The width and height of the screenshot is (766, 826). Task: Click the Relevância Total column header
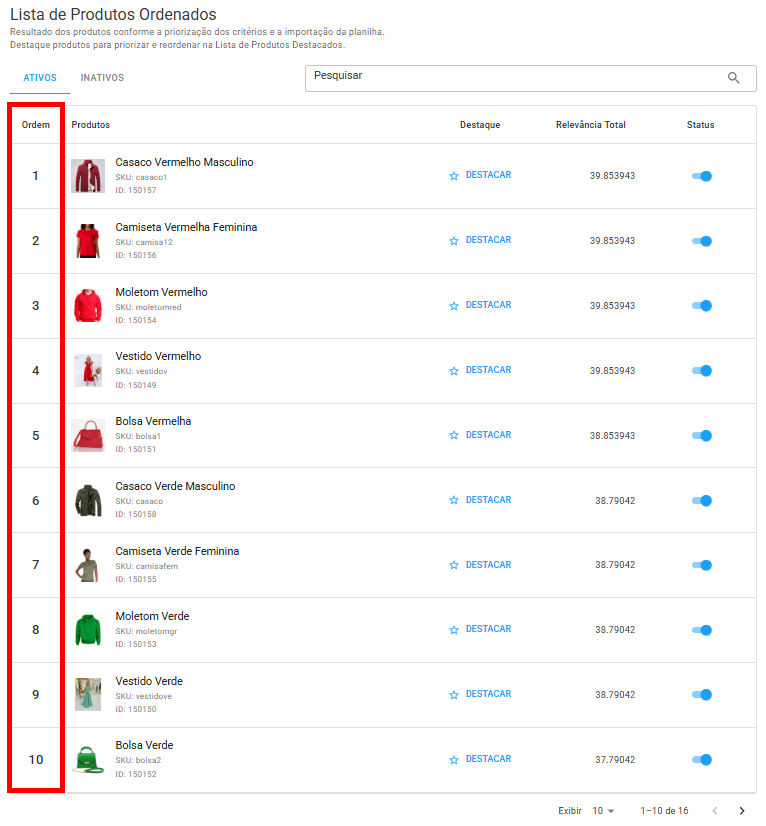(x=591, y=125)
